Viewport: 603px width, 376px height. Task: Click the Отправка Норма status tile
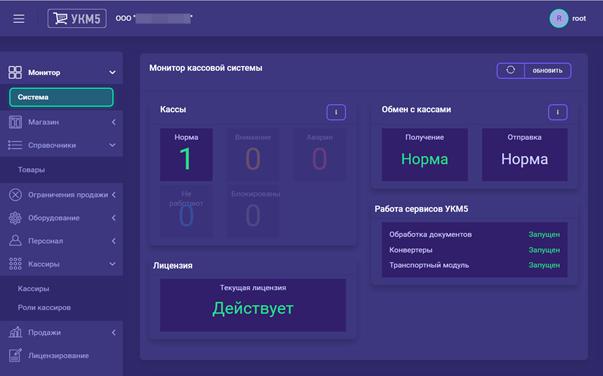pos(525,155)
